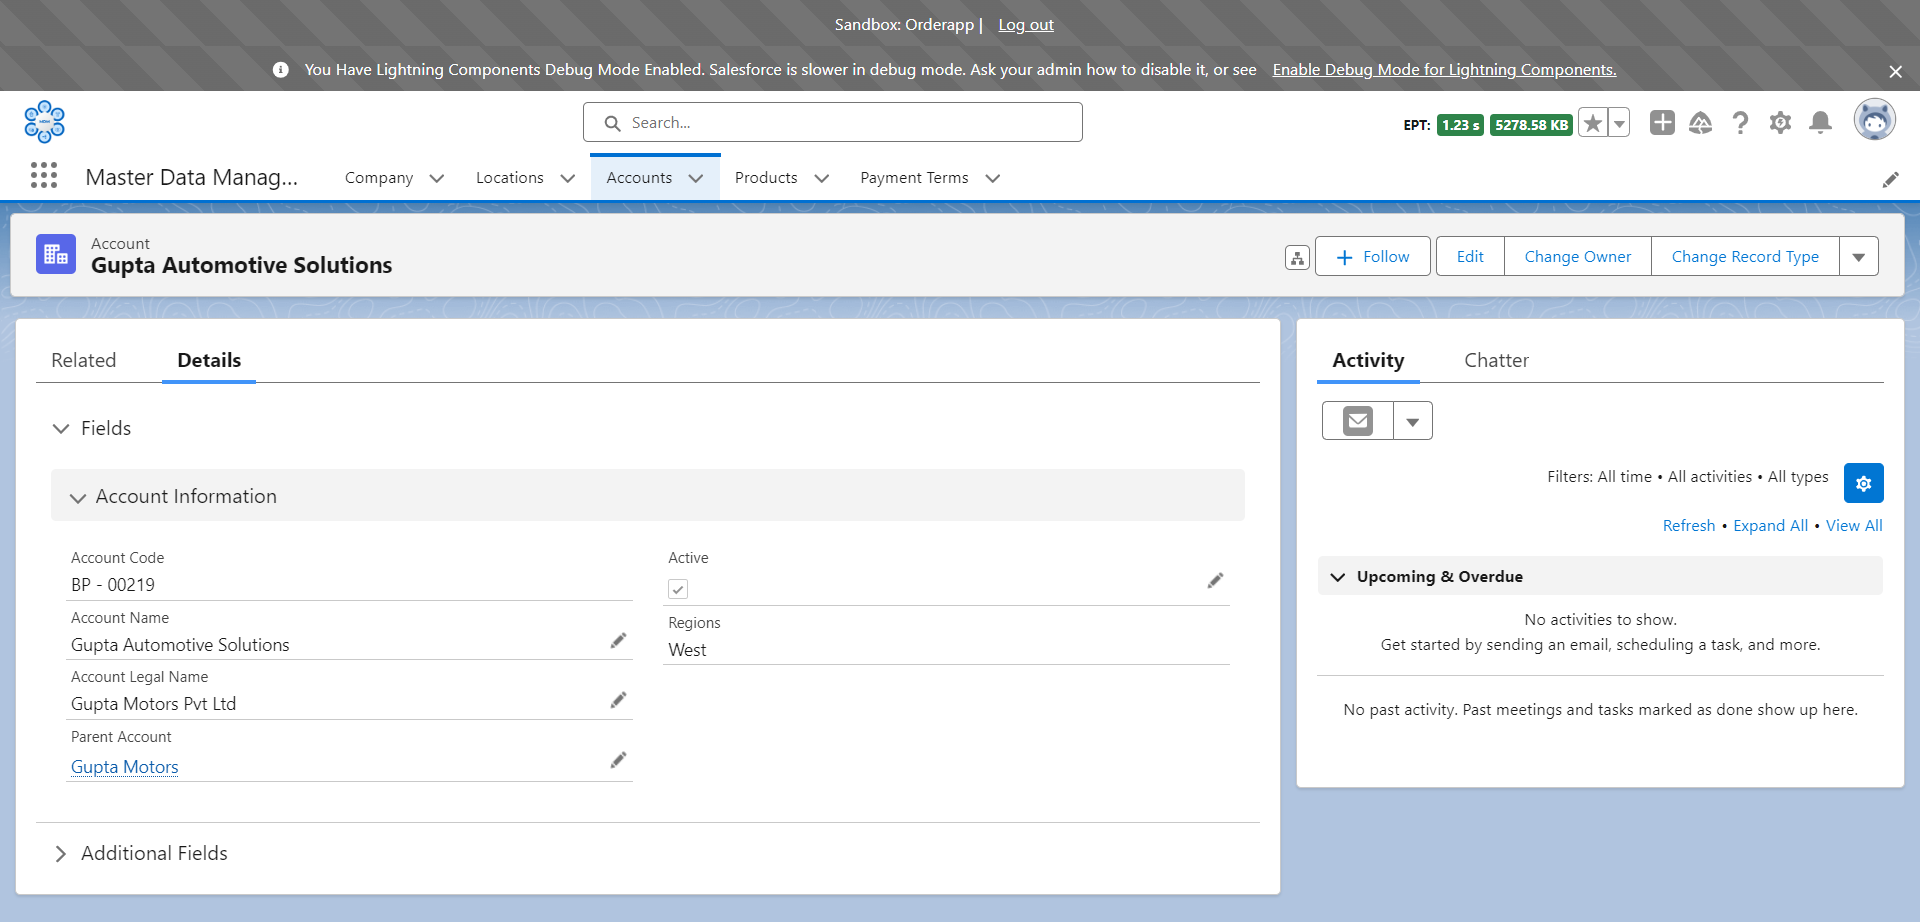
Task: Click the Expand All link
Action: pos(1770,526)
